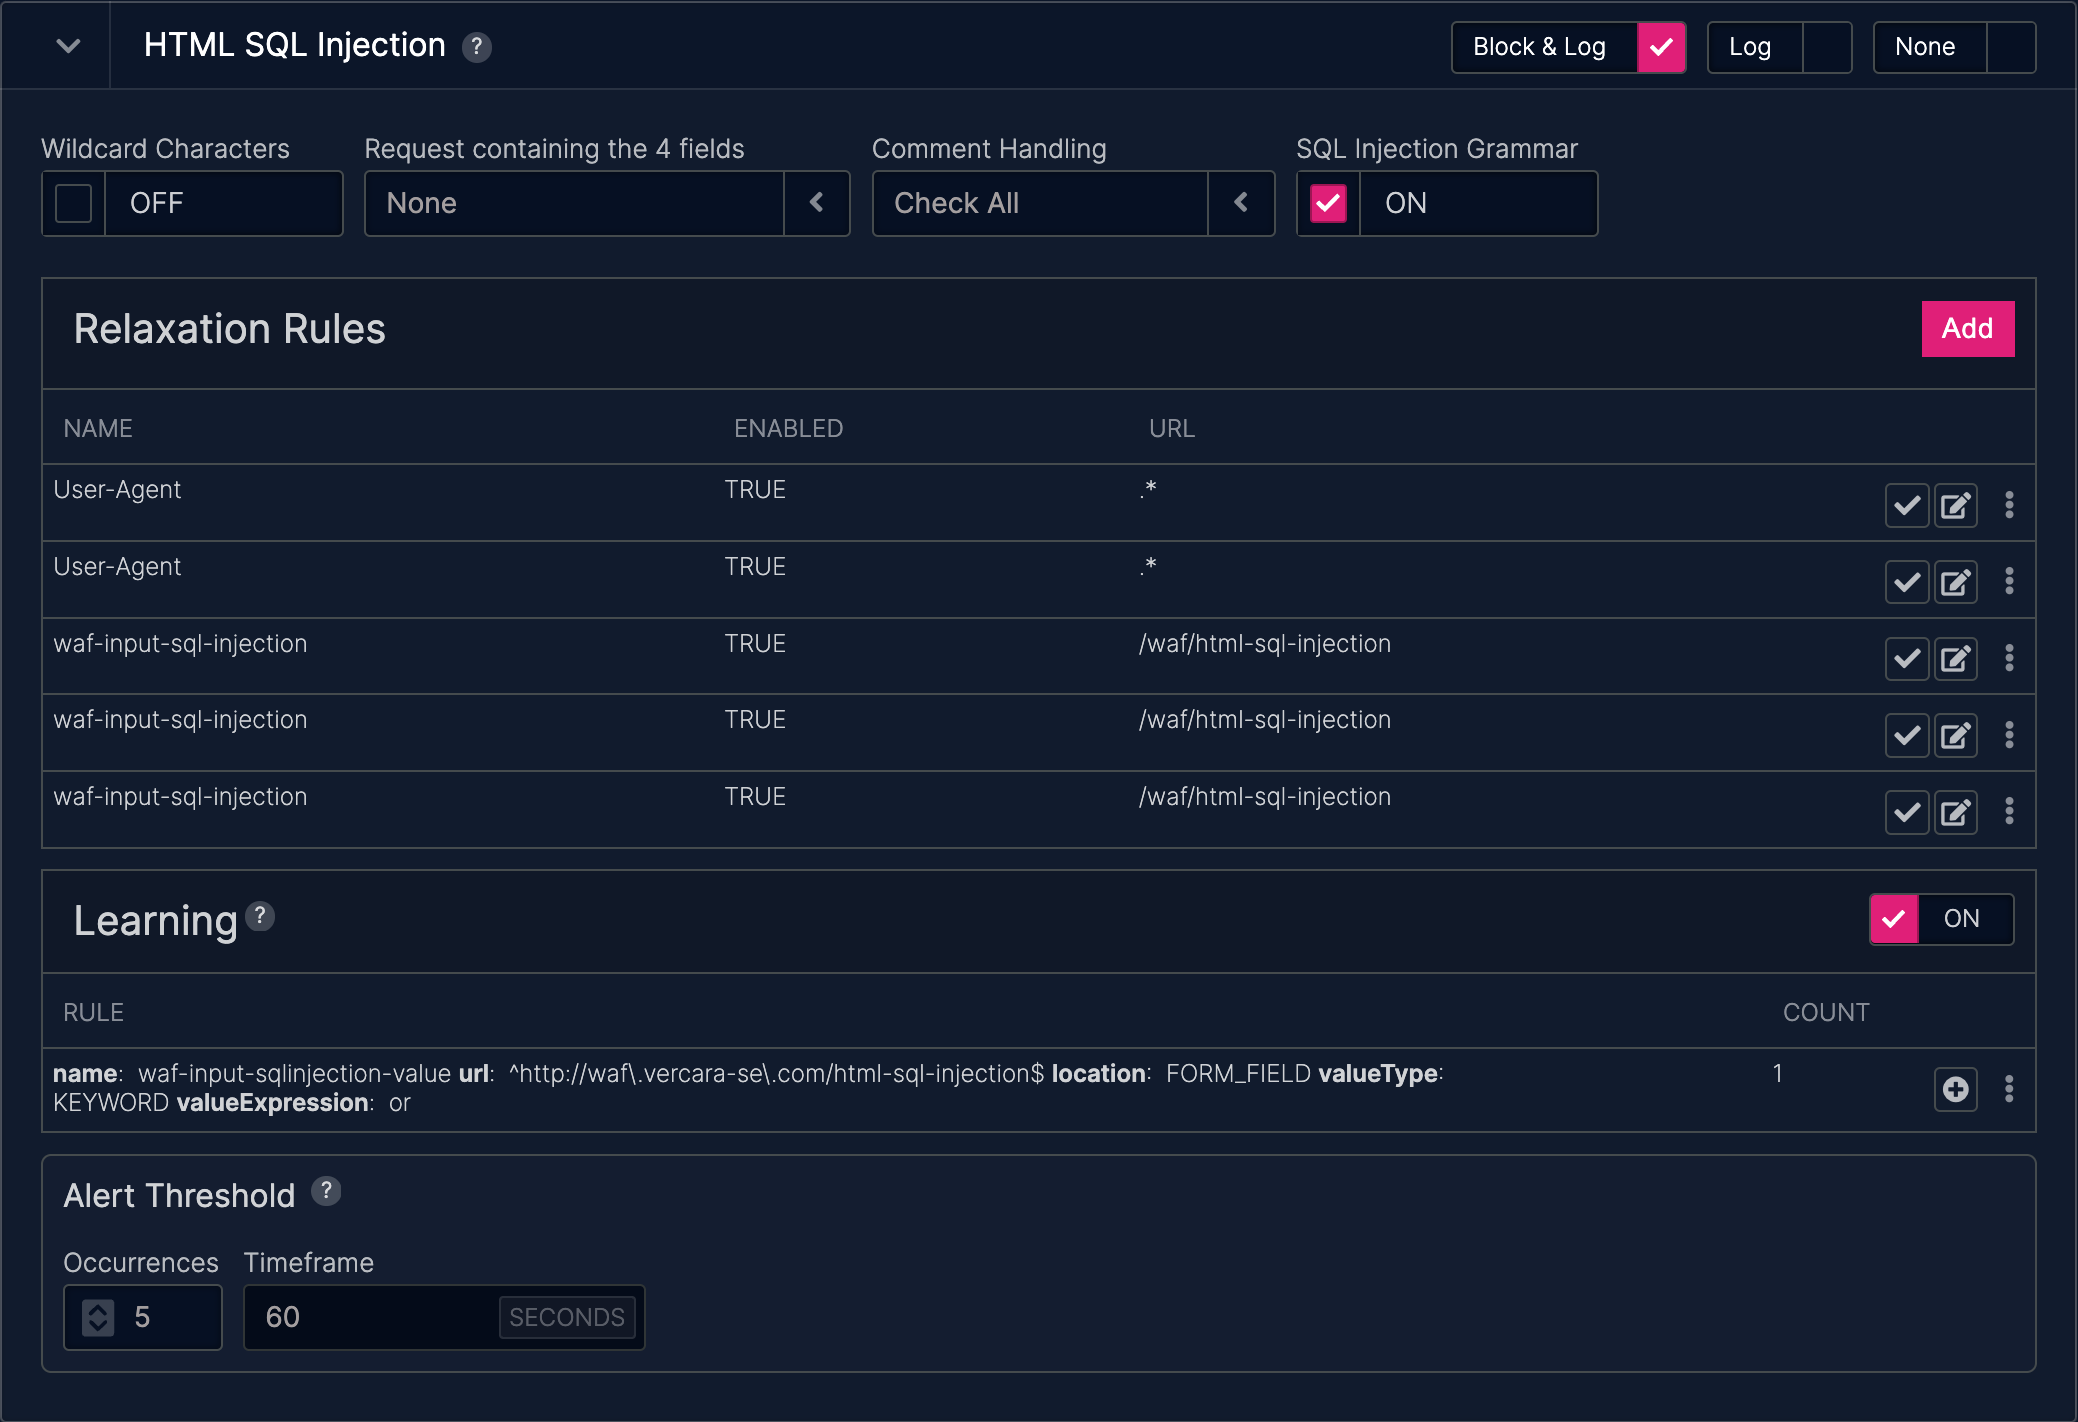
Task: Select the None action option
Action: pyautogui.click(x=2010, y=47)
